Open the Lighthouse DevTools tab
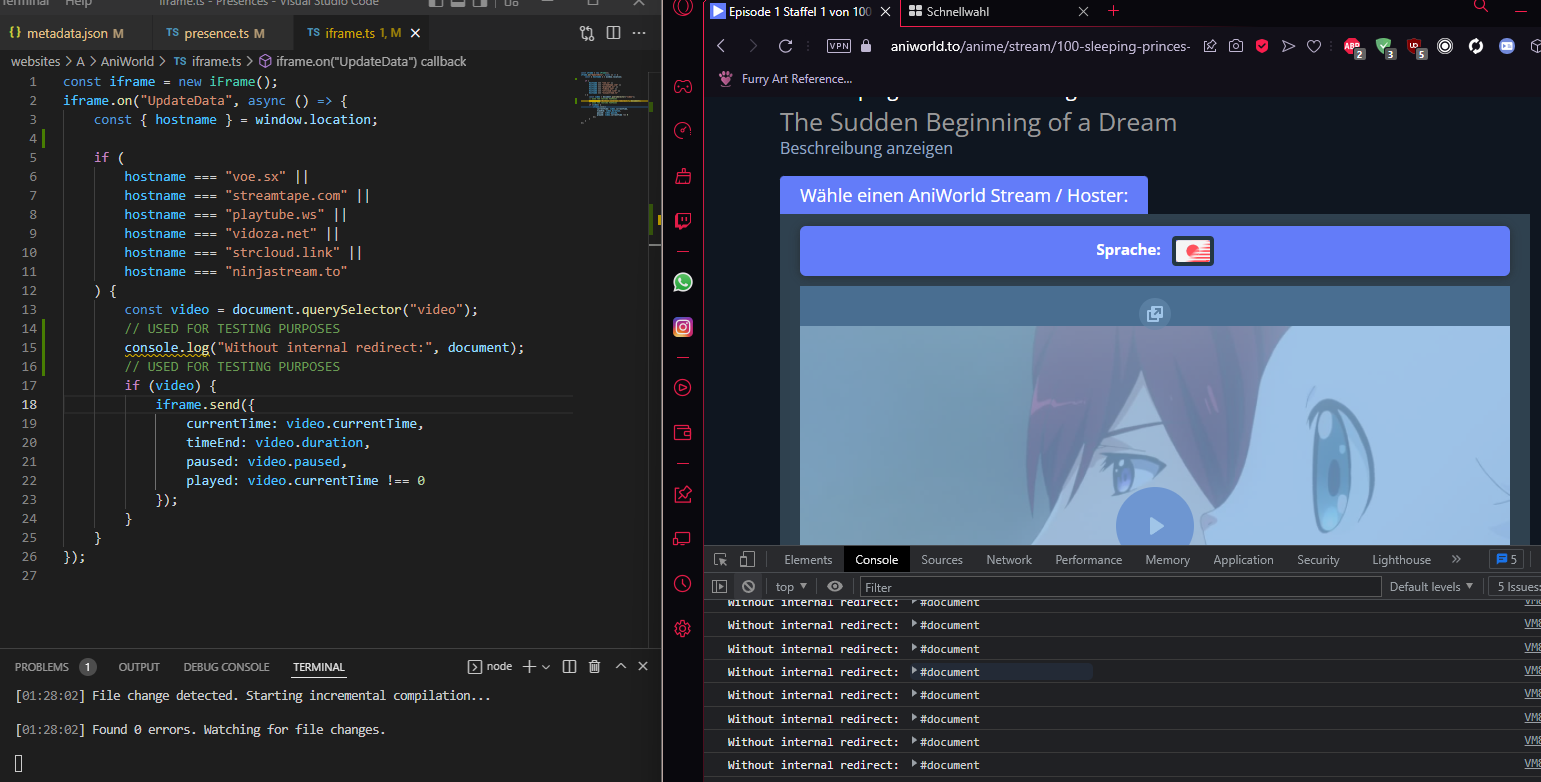The image size is (1541, 782). click(1401, 560)
